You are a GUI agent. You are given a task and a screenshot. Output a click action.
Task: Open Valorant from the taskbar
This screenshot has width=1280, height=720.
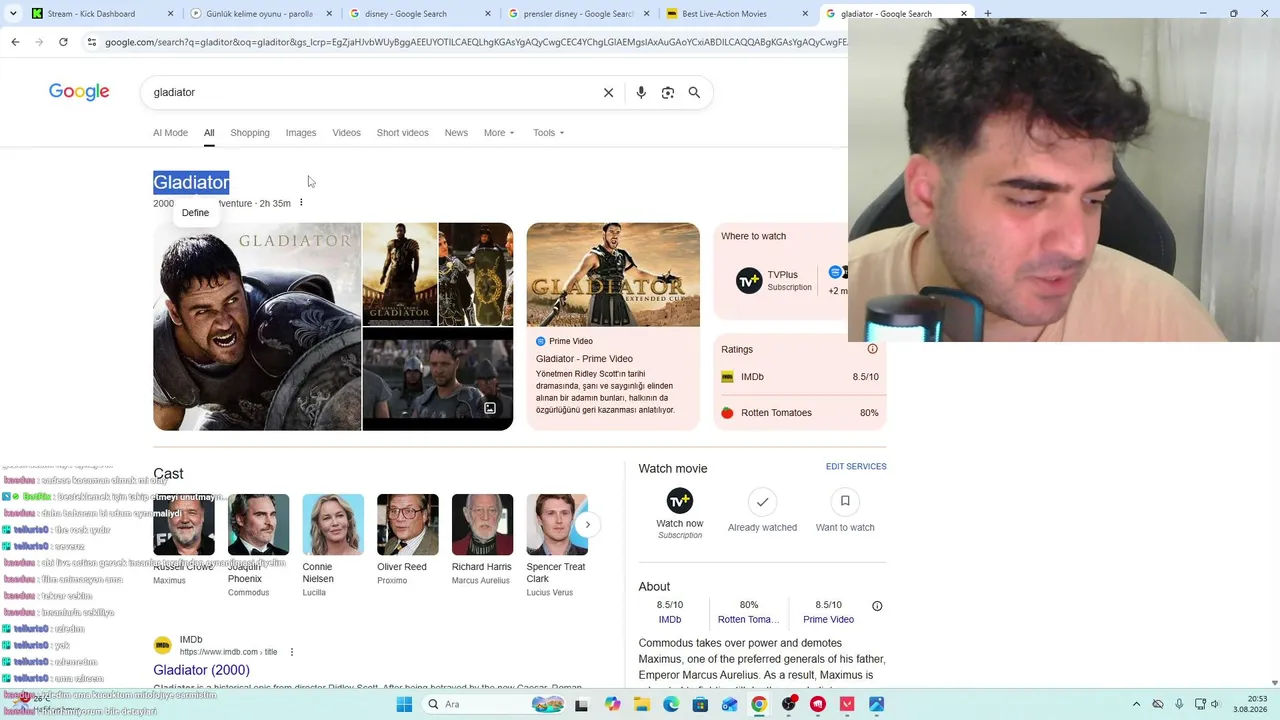pyautogui.click(x=848, y=704)
